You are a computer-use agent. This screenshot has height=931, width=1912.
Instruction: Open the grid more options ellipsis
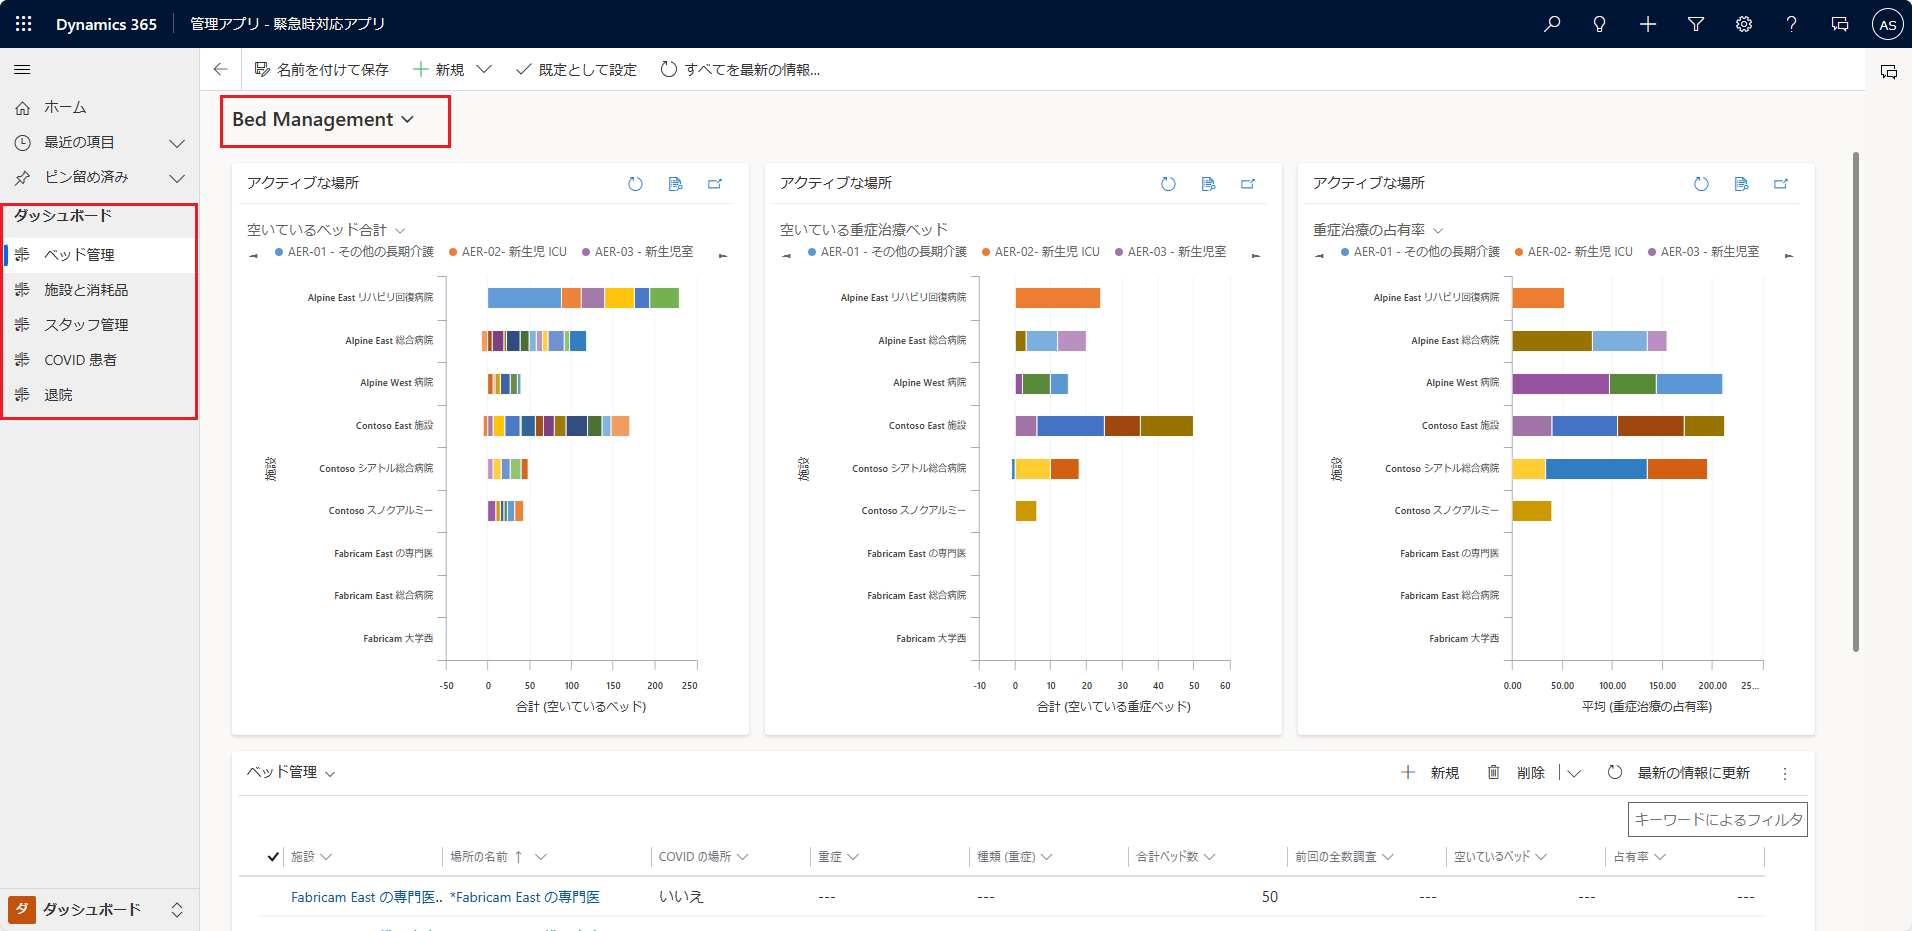[1785, 773]
